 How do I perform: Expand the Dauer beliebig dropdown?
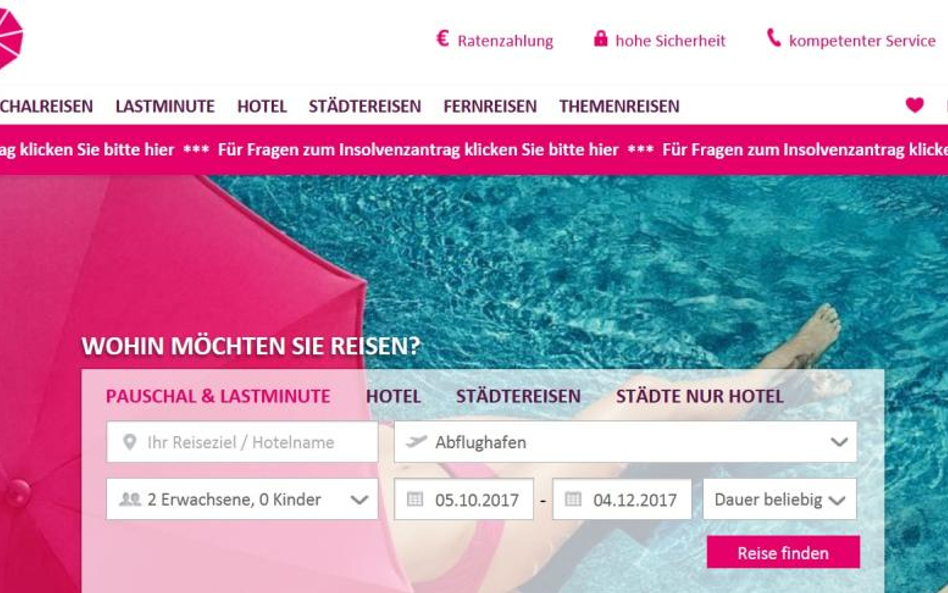pos(779,499)
